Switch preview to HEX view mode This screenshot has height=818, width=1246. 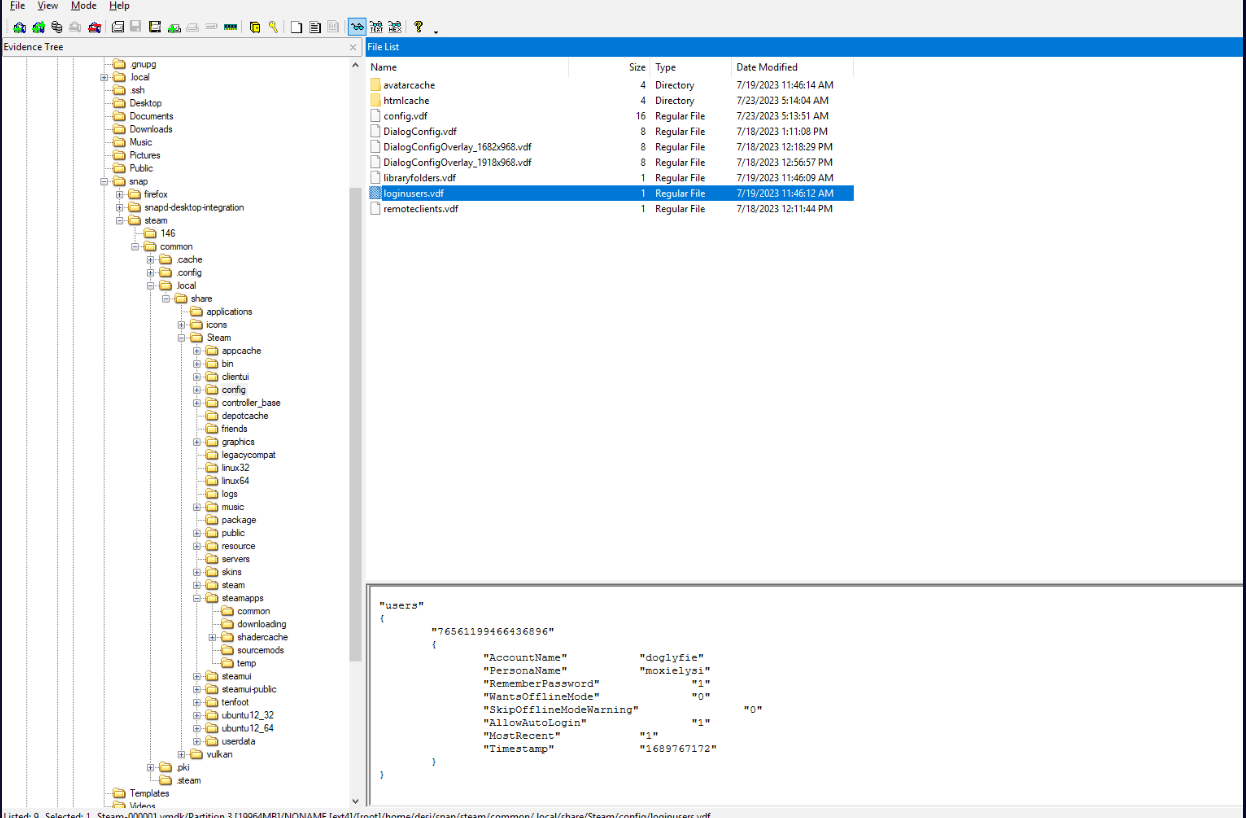pyautogui.click(x=395, y=27)
